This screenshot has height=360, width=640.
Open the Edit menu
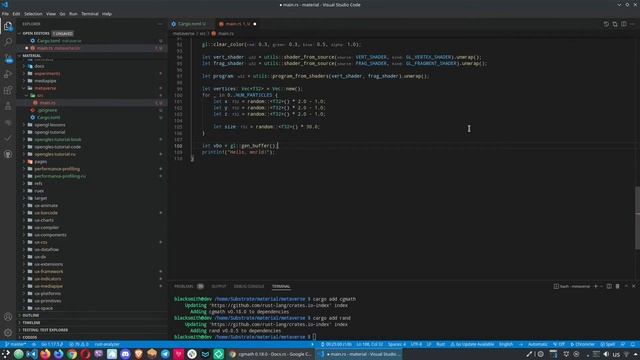point(16,13)
